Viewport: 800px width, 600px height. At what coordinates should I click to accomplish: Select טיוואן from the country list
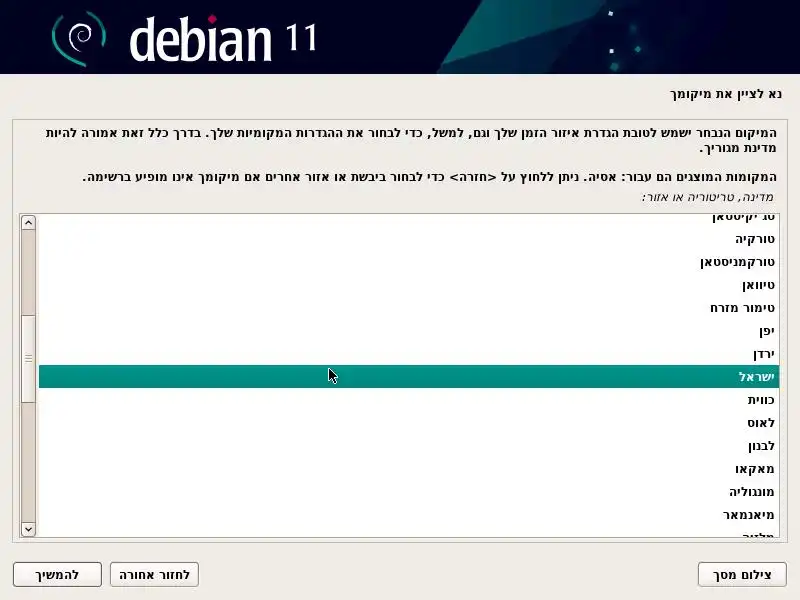(x=409, y=285)
